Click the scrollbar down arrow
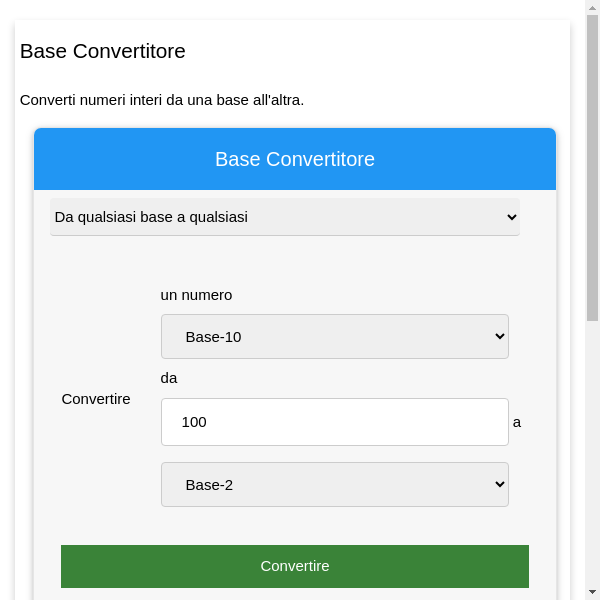This screenshot has width=600, height=600. (x=592, y=592)
